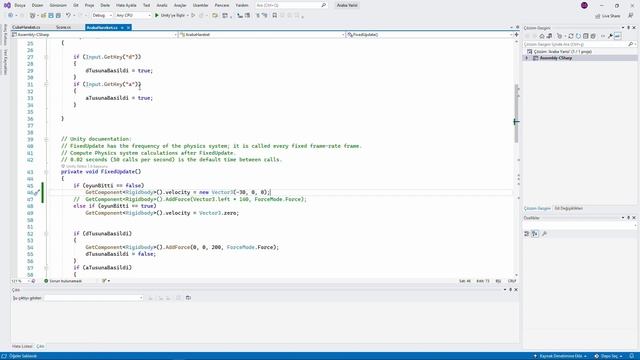Click the toggle word wrap icon in Output
640x360 pixels.
188,298
